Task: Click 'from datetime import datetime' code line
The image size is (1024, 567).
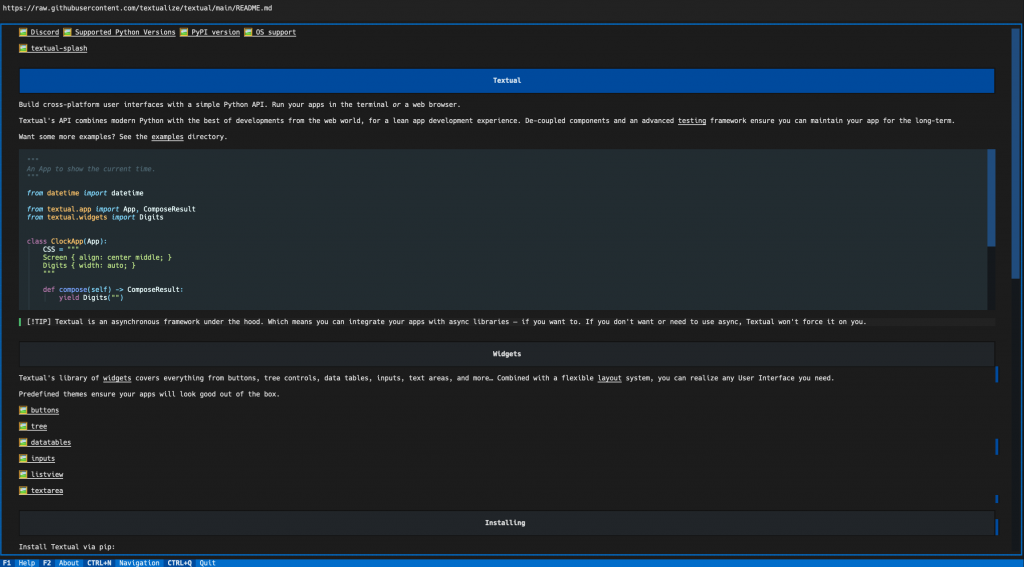Action: [x=85, y=193]
